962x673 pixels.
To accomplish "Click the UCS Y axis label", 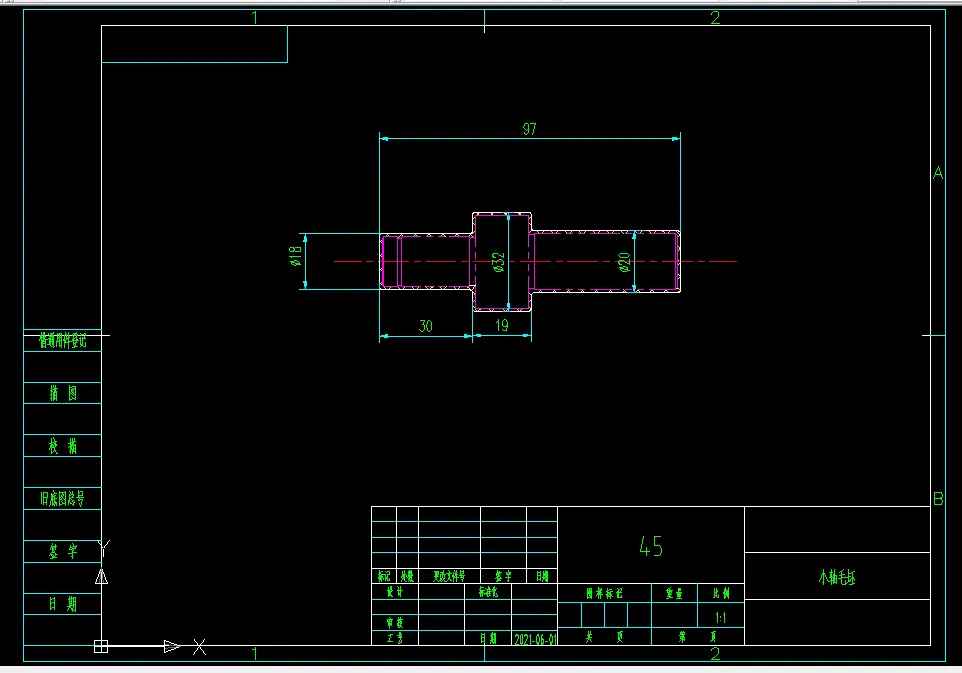I will tap(104, 548).
